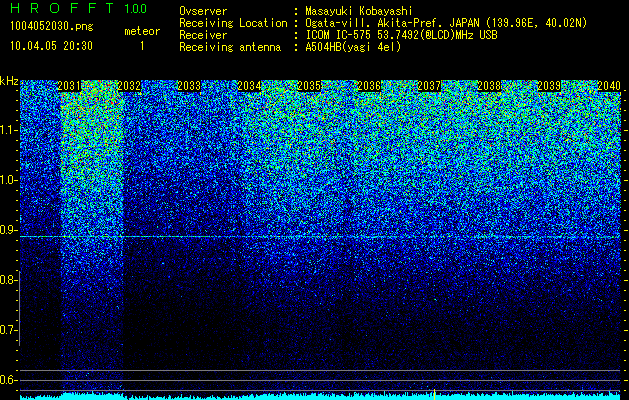
Task: Click the 0.7 frequency axis label
Action: tap(9, 330)
